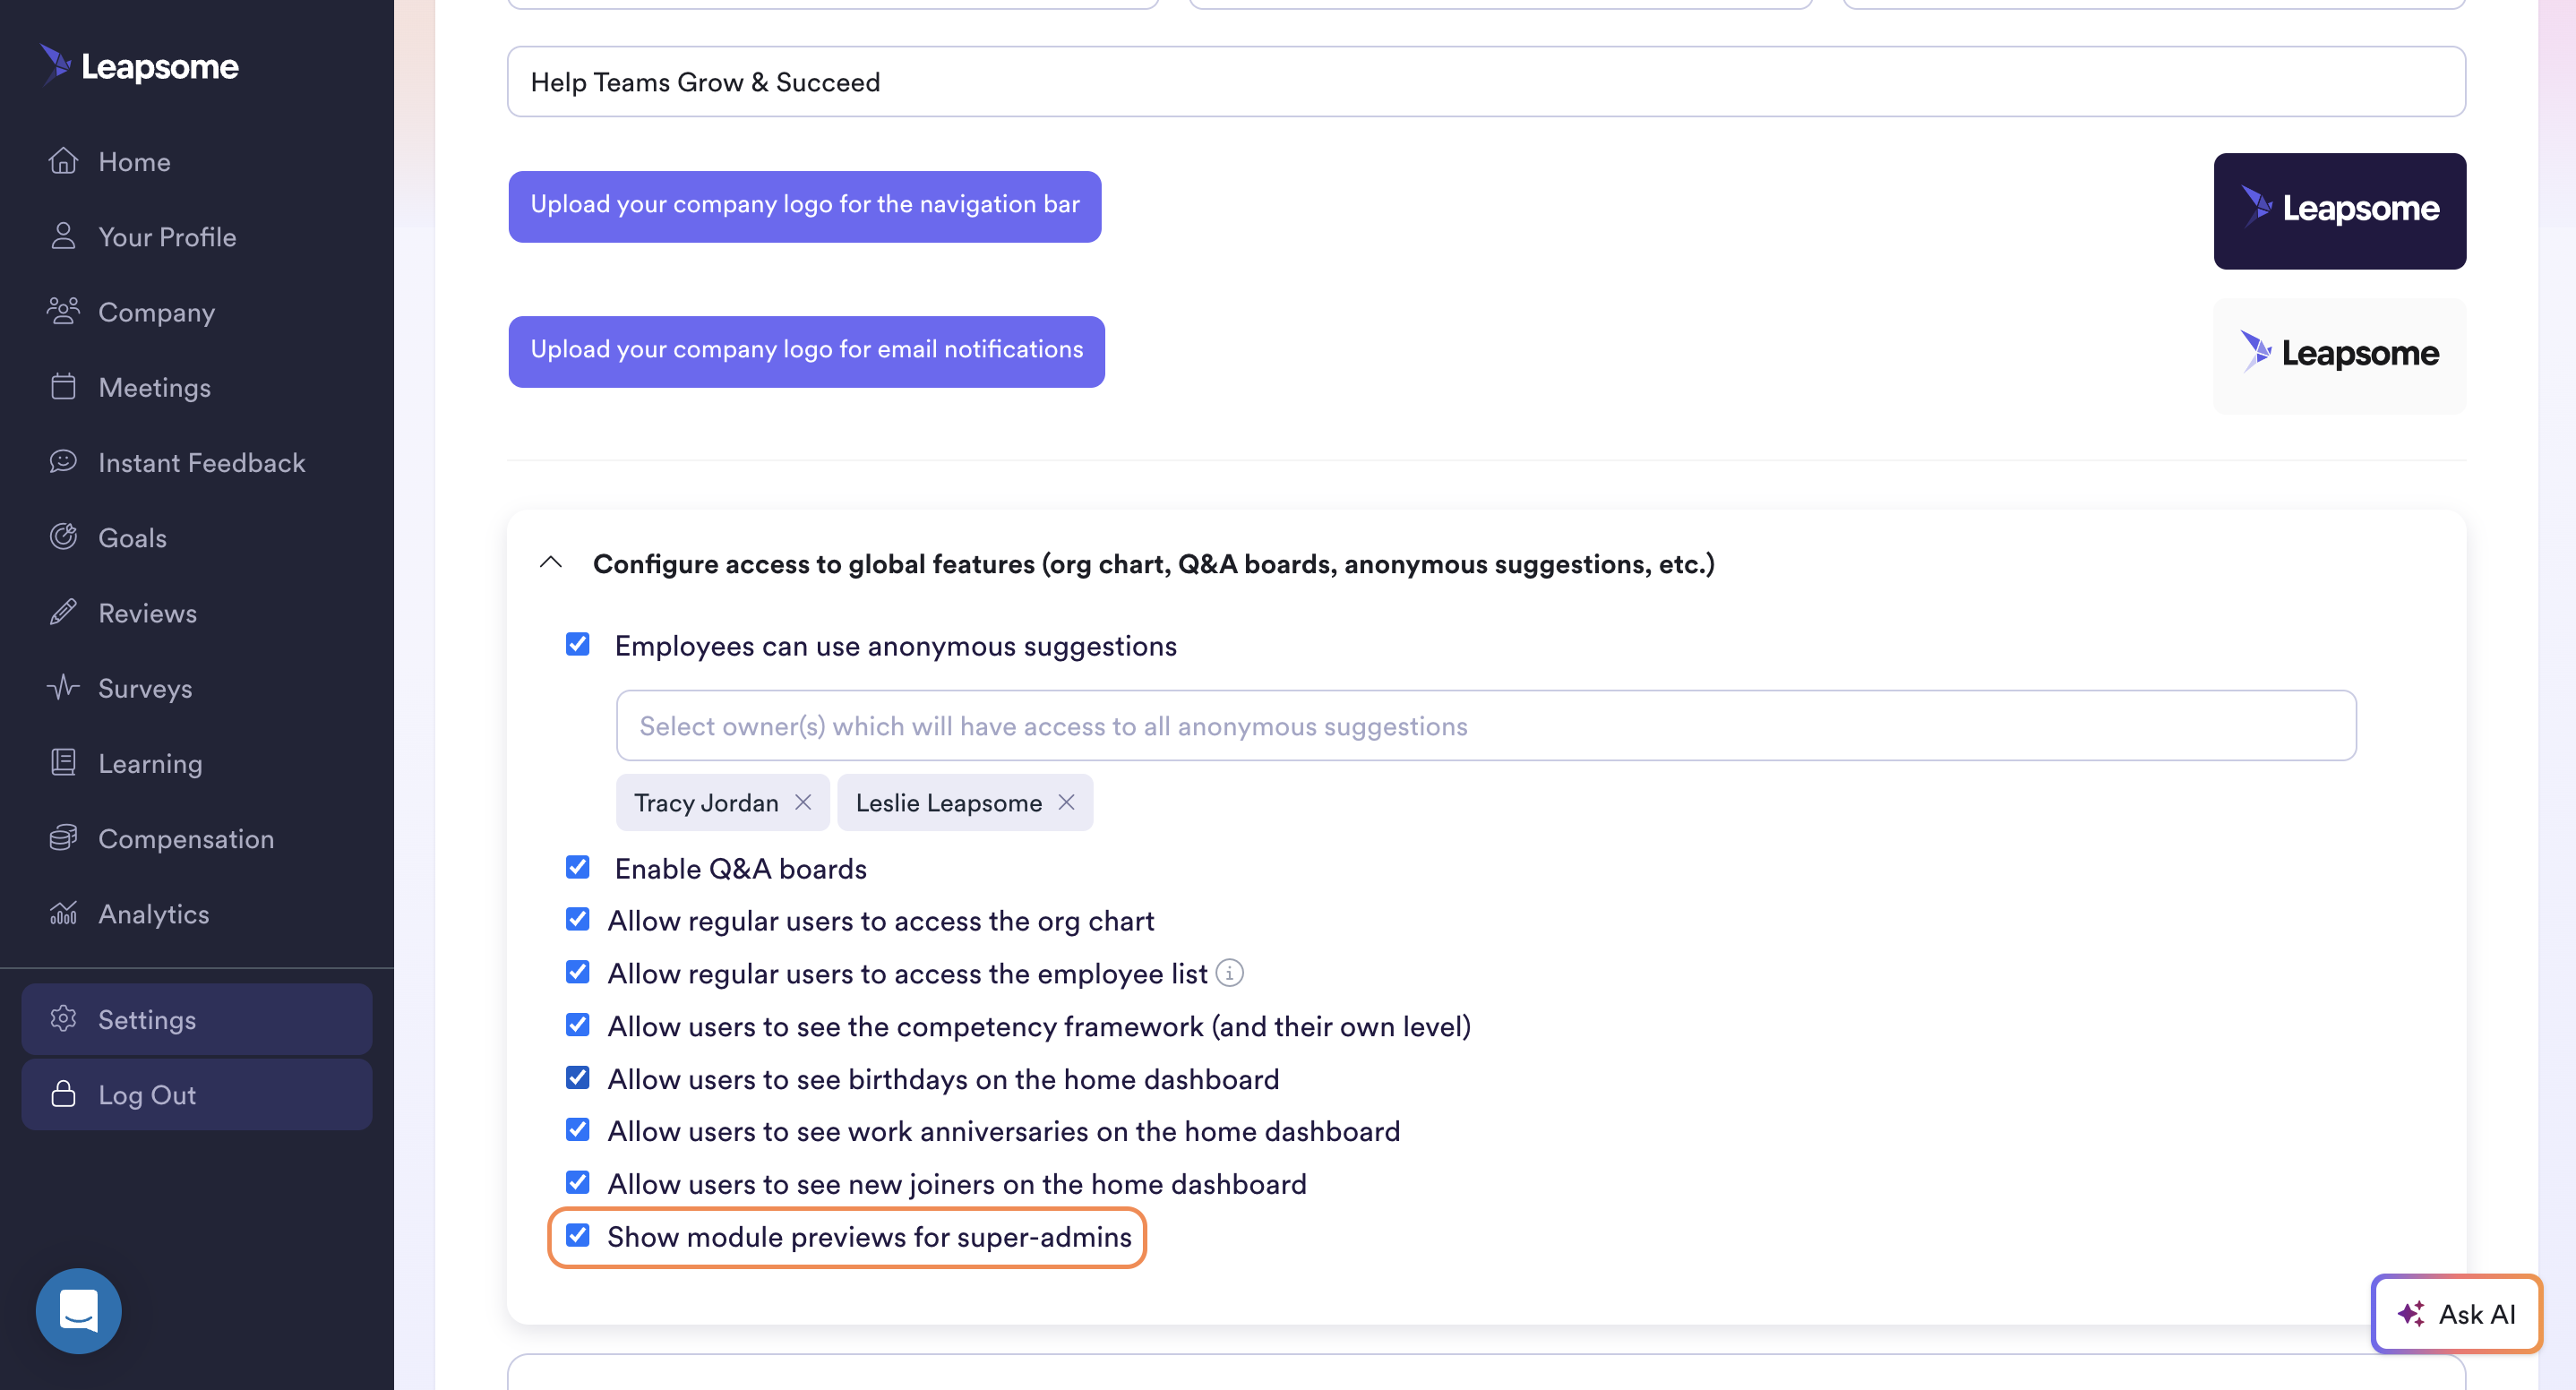Click the Reviews pencil icon
Image resolution: width=2576 pixels, height=1390 pixels.
63,612
